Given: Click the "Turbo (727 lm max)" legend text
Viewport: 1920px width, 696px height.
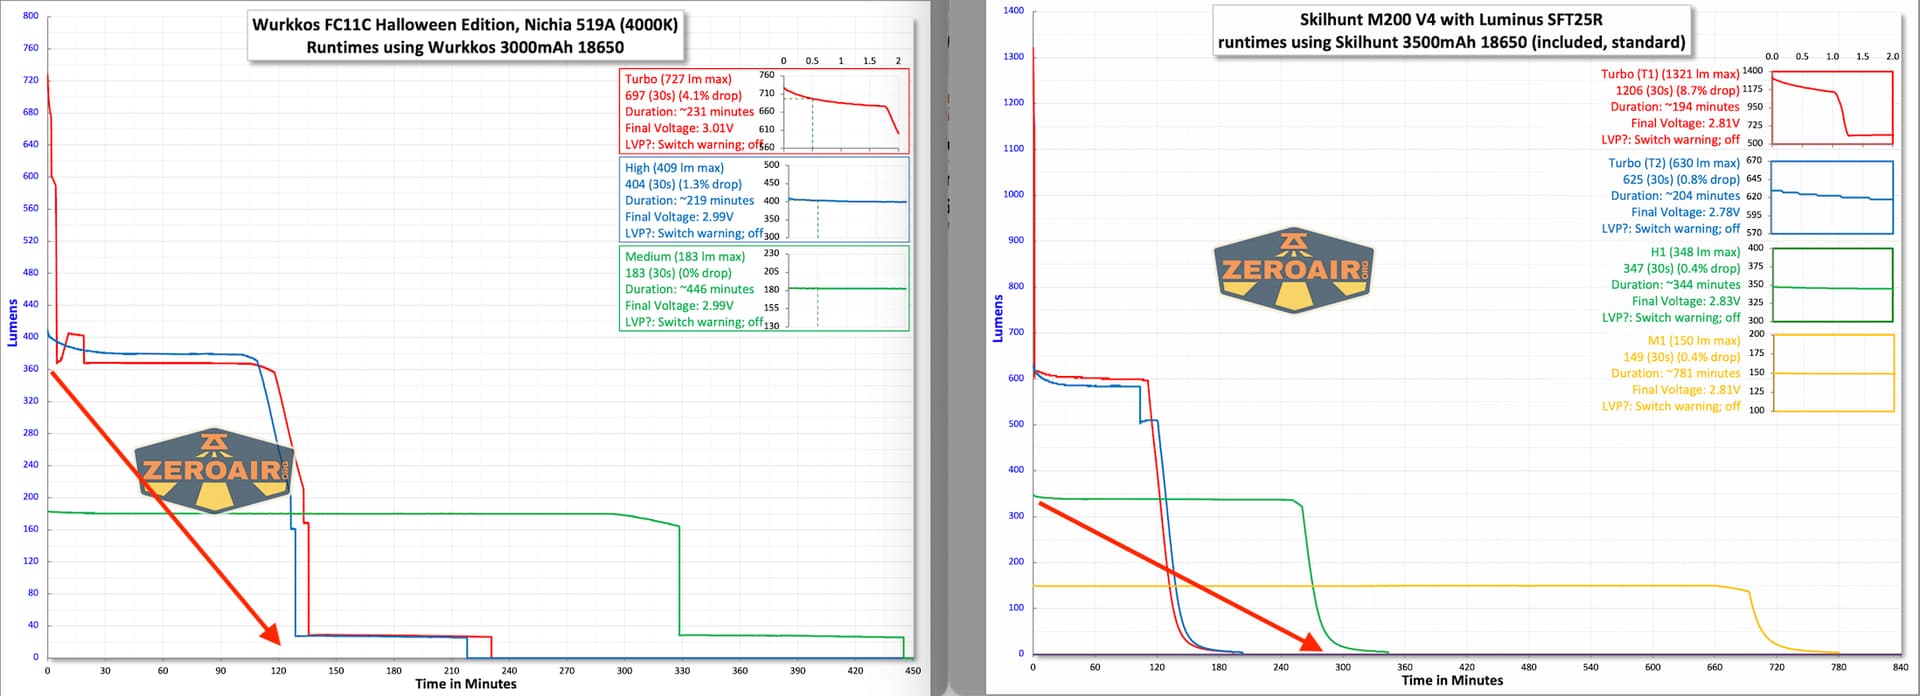Looking at the screenshot, I should pos(678,79).
